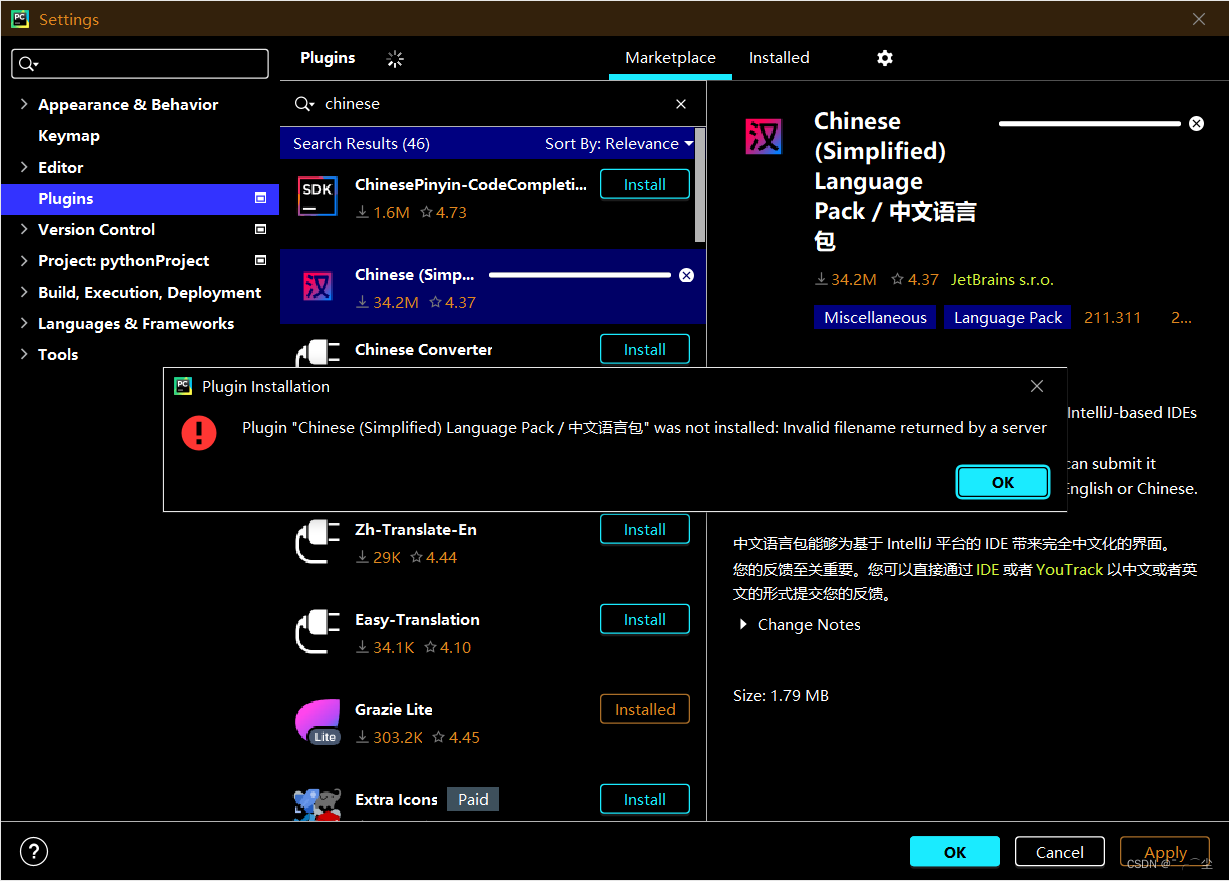This screenshot has height=881, width=1229.
Task: Click the Installed button for Grazie Lite
Action: 645,709
